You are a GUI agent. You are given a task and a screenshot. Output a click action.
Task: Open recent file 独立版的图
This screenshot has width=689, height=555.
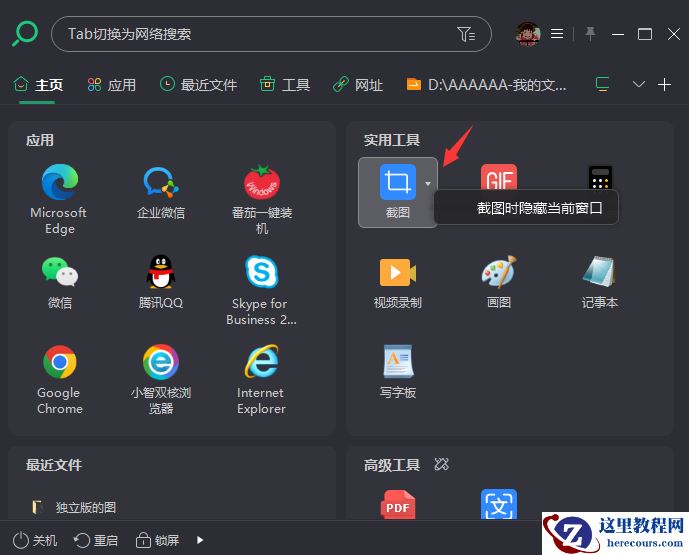pos(74,507)
